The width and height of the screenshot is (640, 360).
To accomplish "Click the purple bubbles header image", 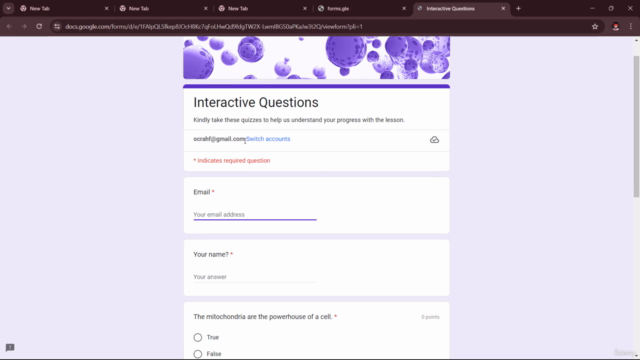I will [x=316, y=58].
